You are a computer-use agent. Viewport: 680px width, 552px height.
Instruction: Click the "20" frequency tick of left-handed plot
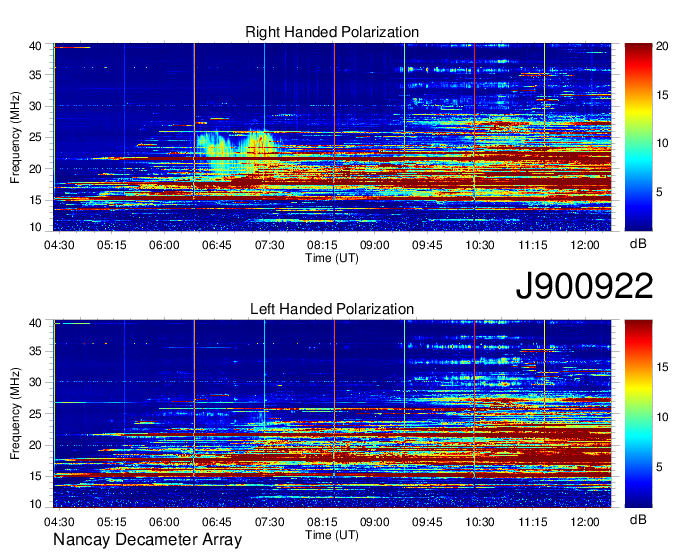(x=35, y=445)
